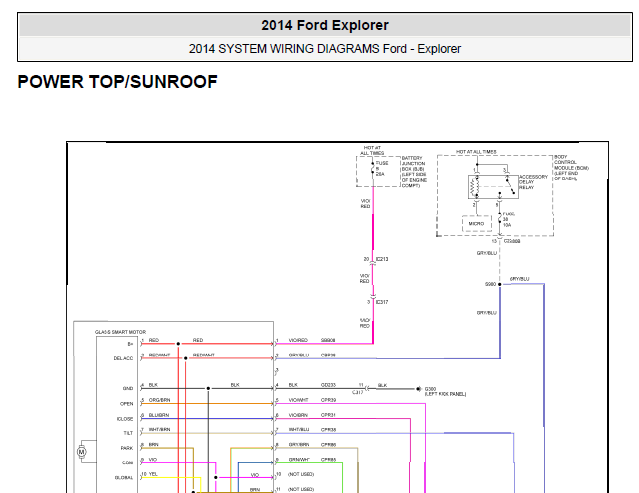Click the 'C2280B' connector label

[x=512, y=241]
